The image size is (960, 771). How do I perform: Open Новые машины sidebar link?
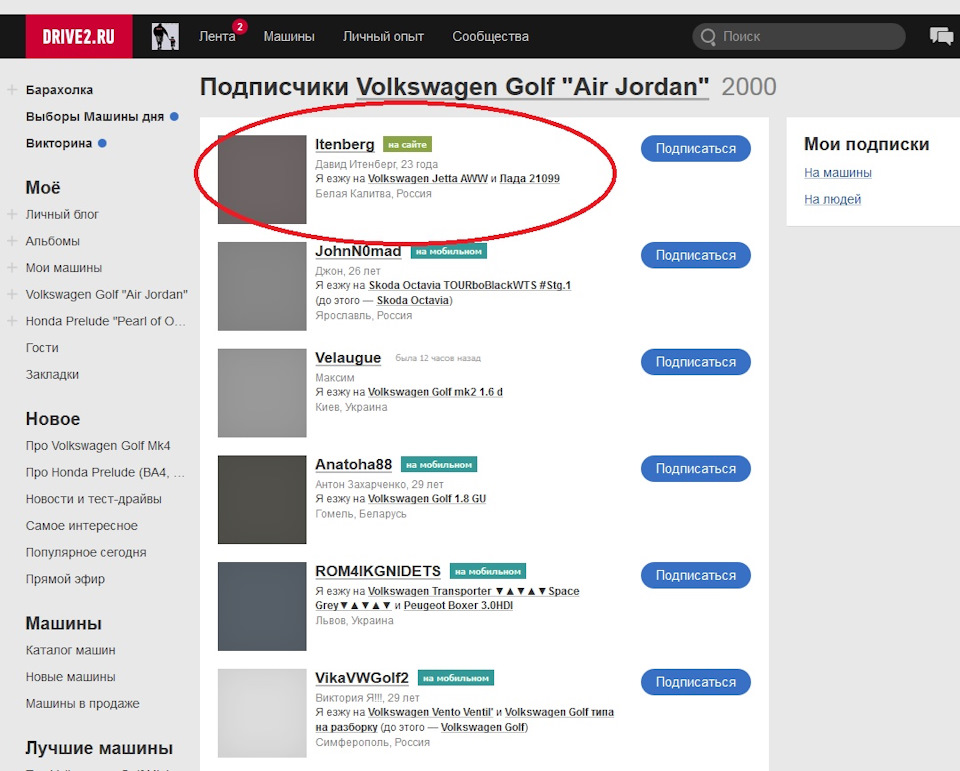(70, 677)
